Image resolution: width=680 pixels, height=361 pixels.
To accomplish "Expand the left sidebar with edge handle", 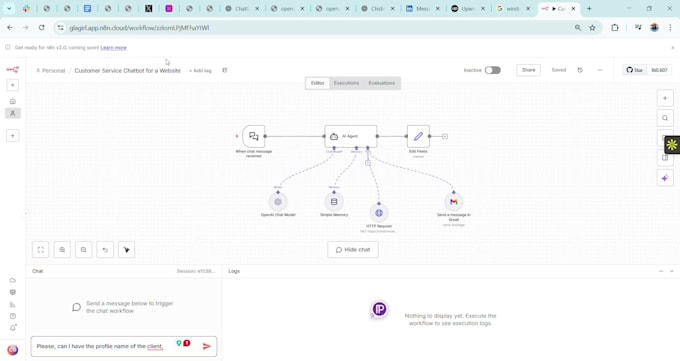I will tap(26, 213).
